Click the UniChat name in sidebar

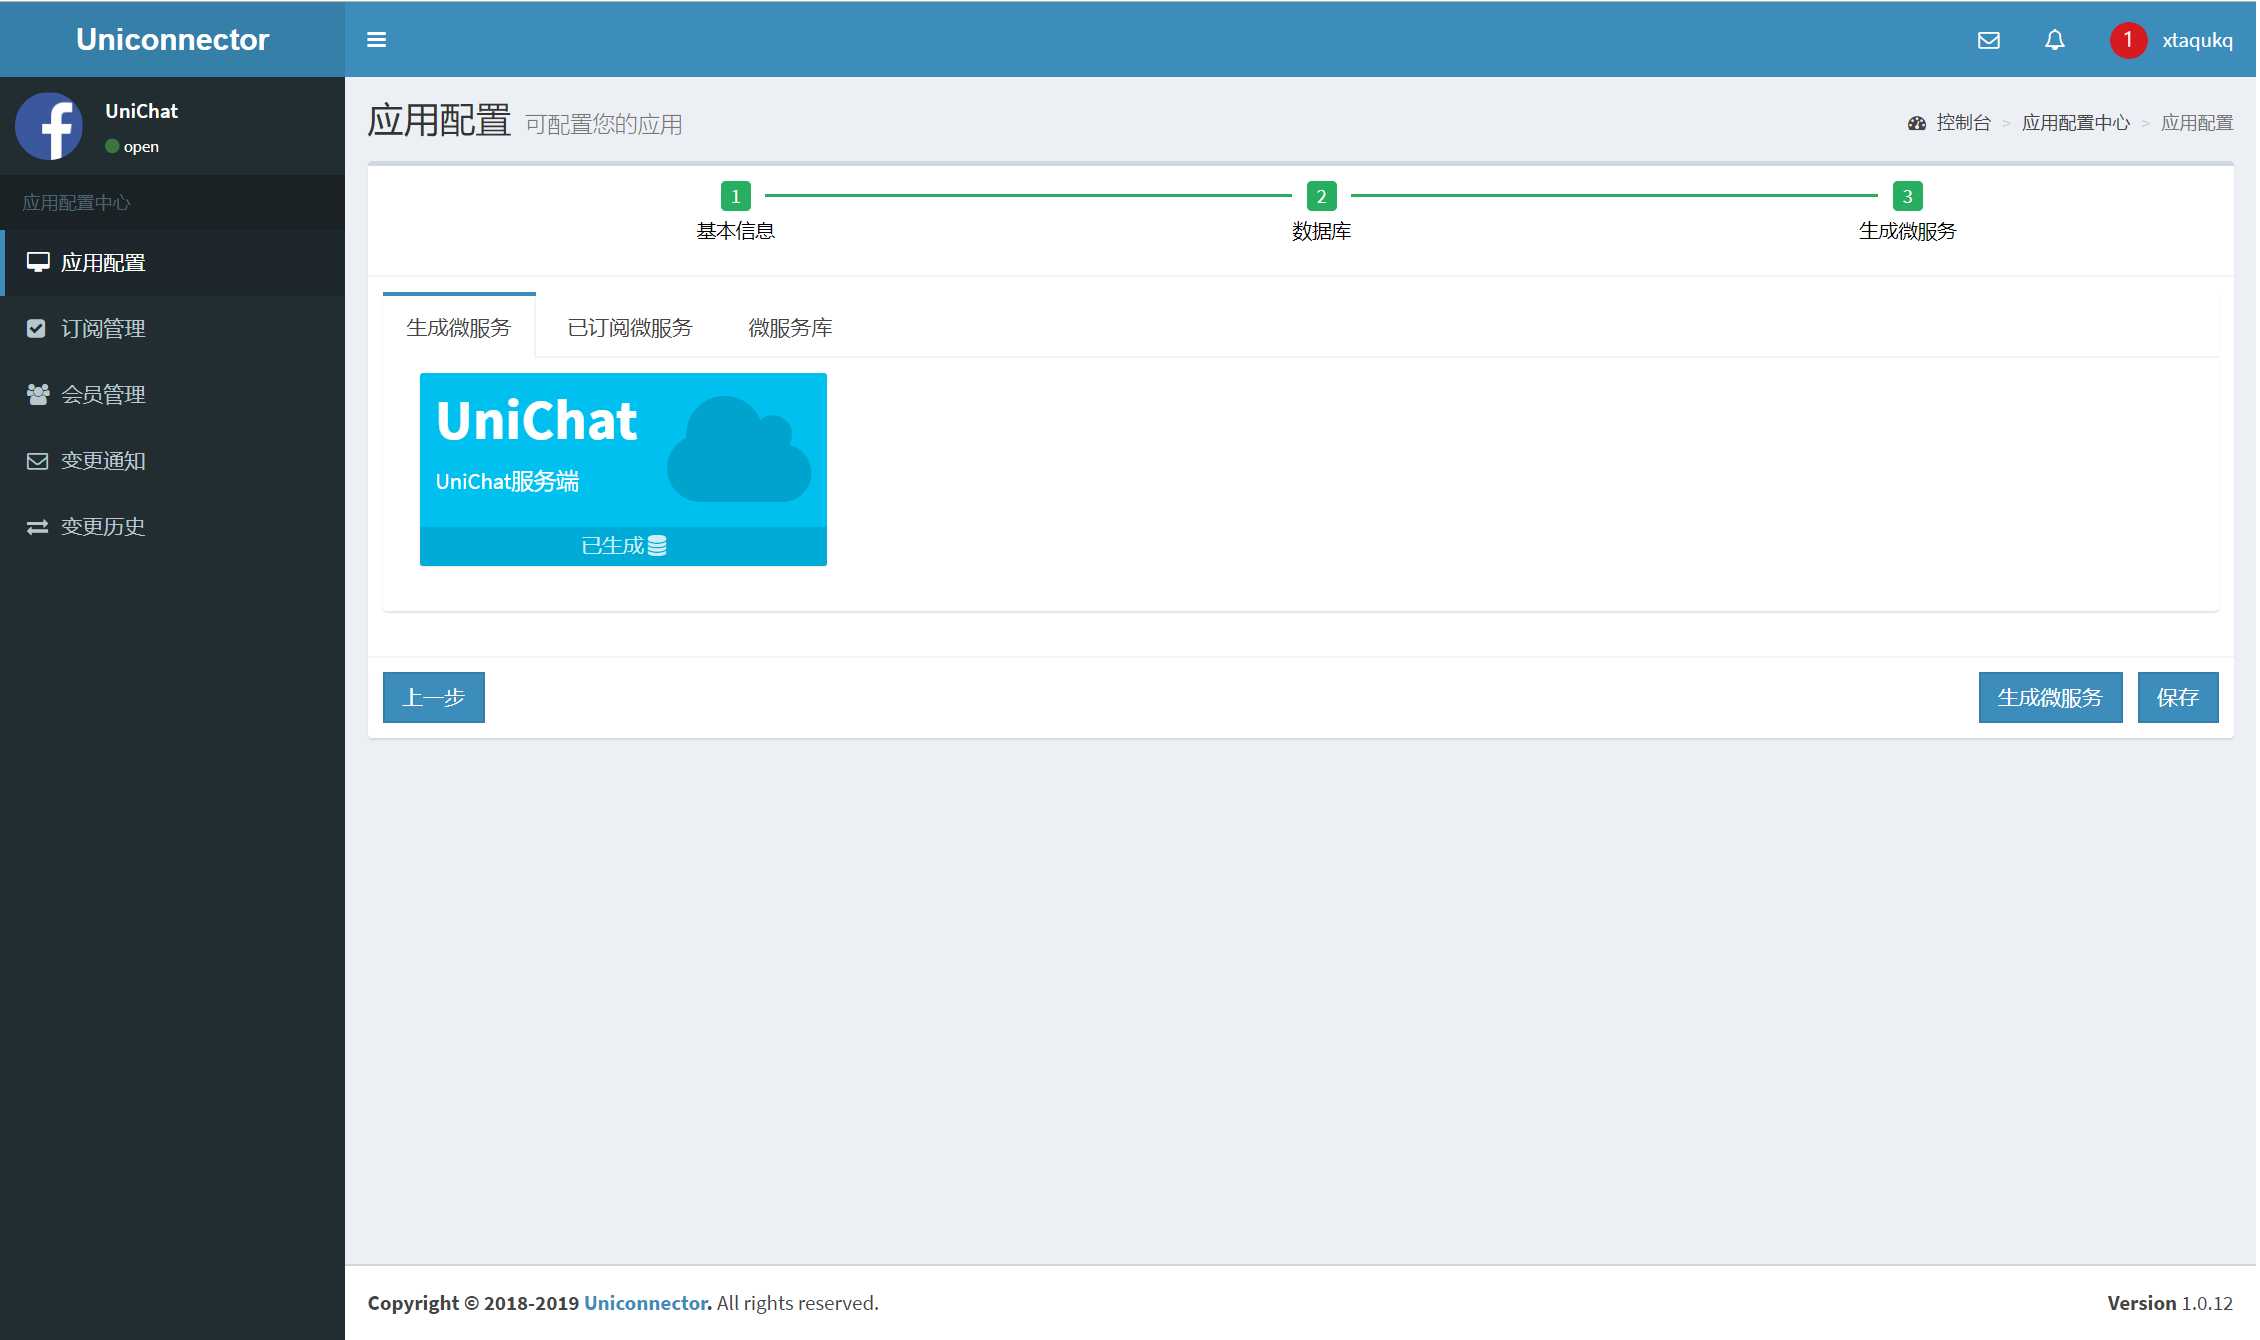pos(141,111)
